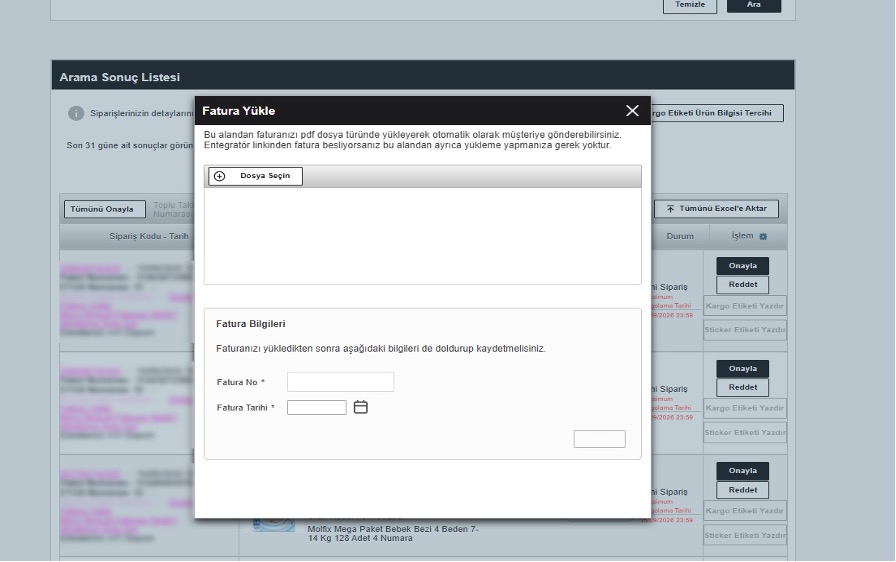Click second order's Kargo Etiketi Yazdır
The width and height of the screenshot is (896, 562).
(x=745, y=408)
